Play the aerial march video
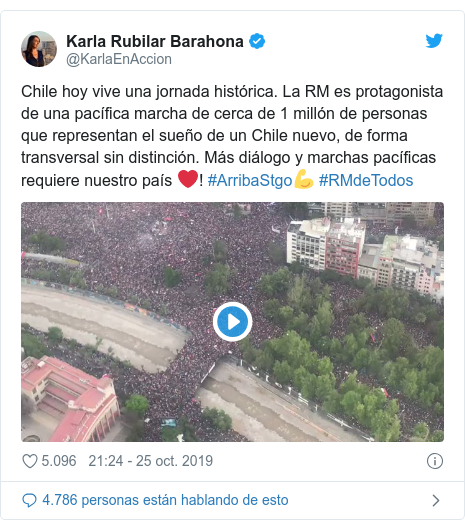Image resolution: width=465 pixels, height=530 pixels. [232, 321]
